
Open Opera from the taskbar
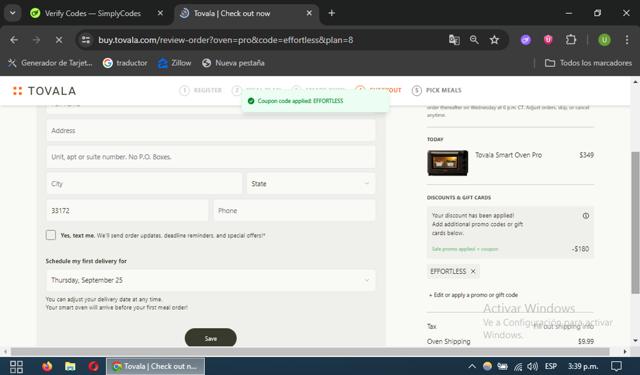93,366
